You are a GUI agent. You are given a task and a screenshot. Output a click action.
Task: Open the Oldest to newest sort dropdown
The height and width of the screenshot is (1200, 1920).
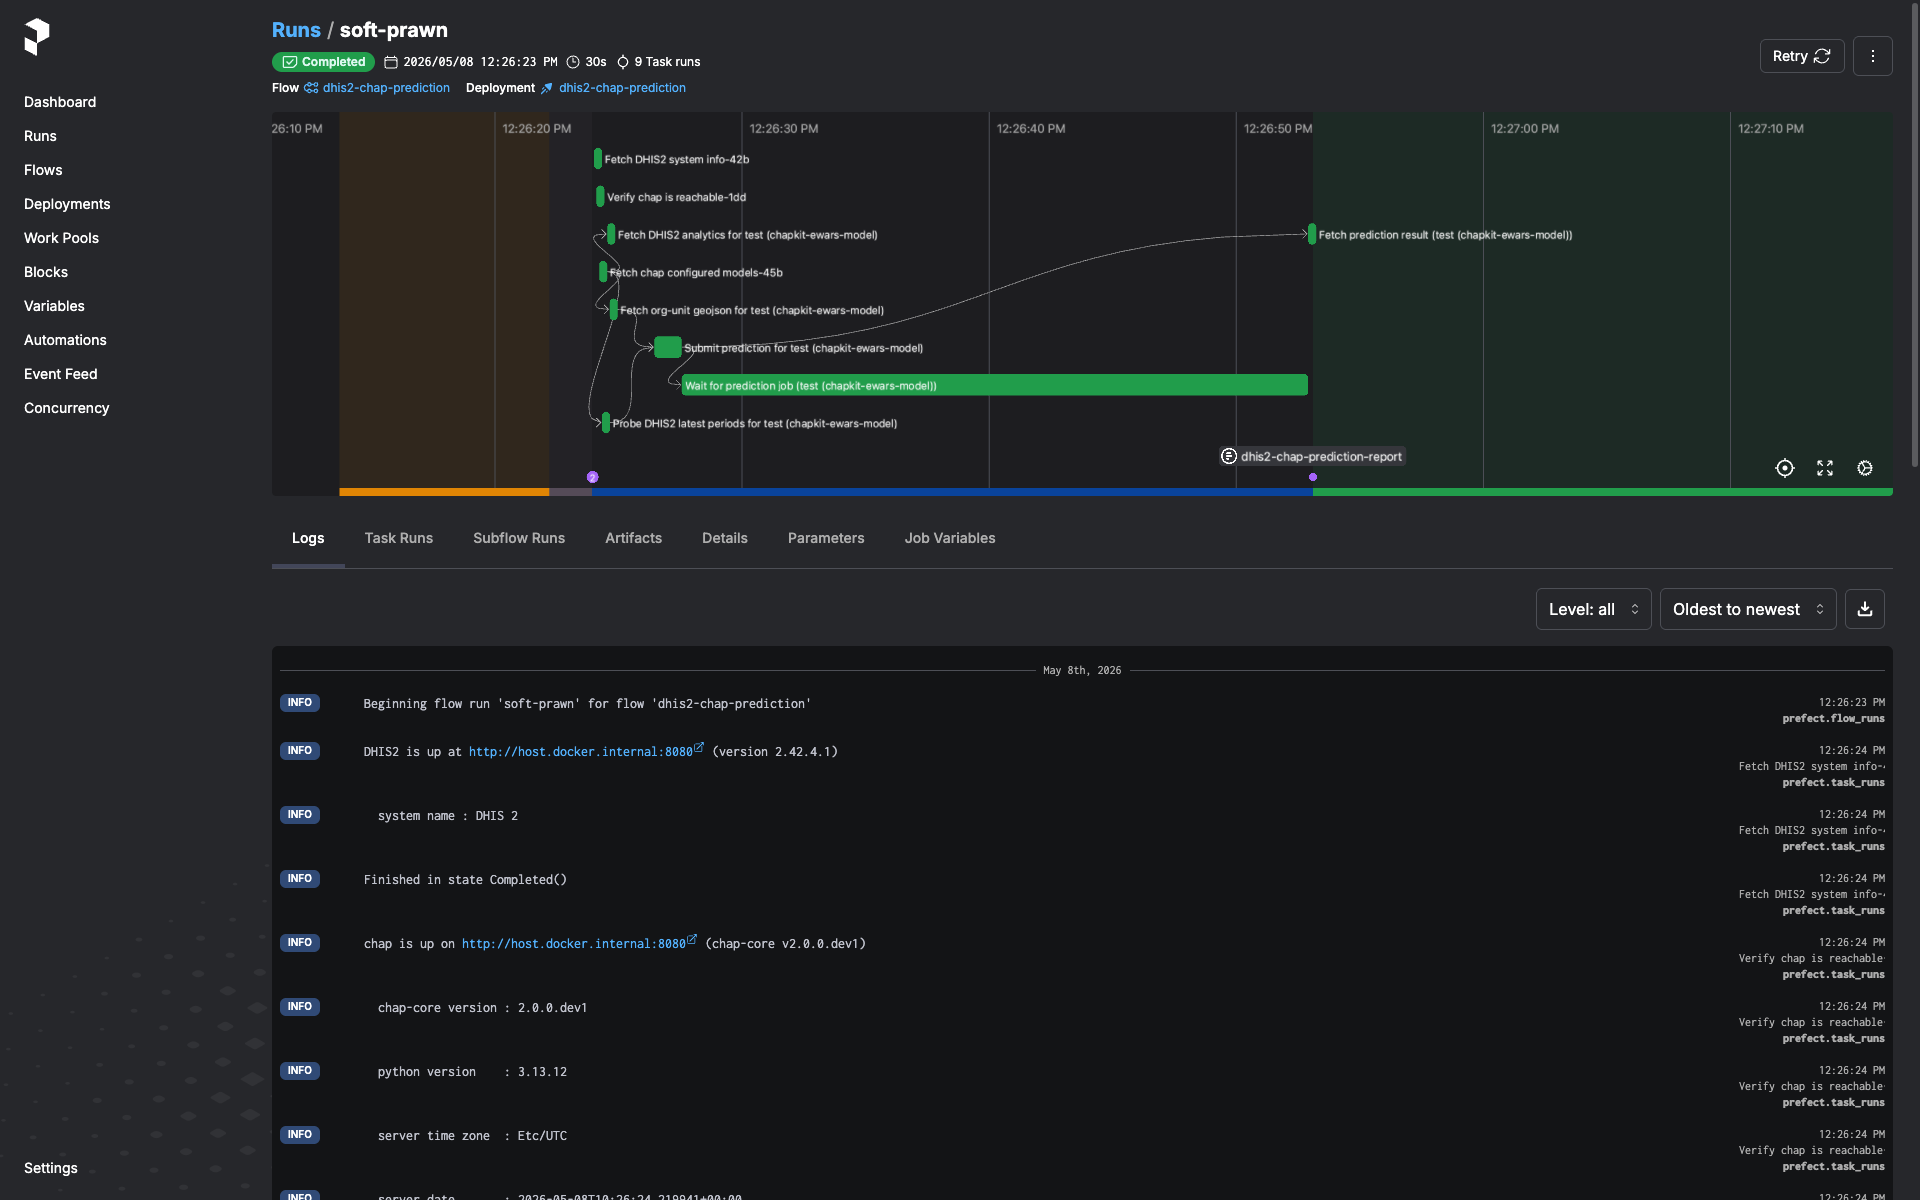pos(1748,609)
